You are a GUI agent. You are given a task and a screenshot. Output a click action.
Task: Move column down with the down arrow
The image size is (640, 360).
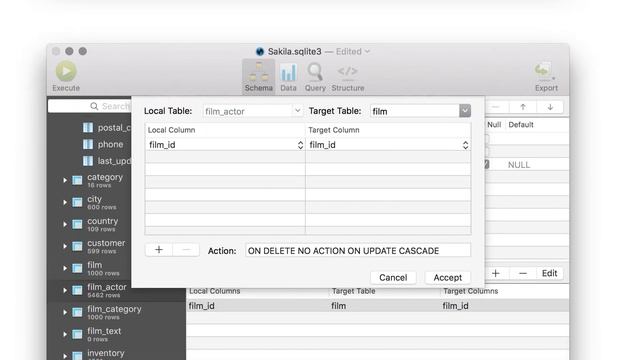(550, 107)
